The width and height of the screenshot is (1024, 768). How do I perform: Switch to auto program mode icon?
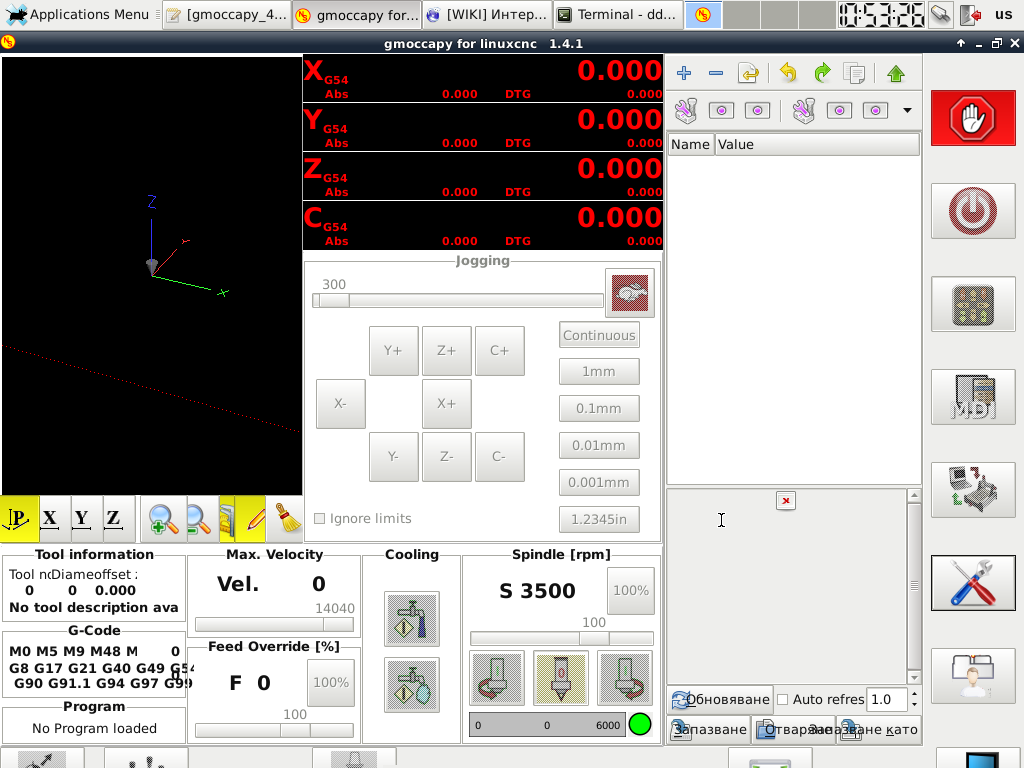[x=973, y=490]
